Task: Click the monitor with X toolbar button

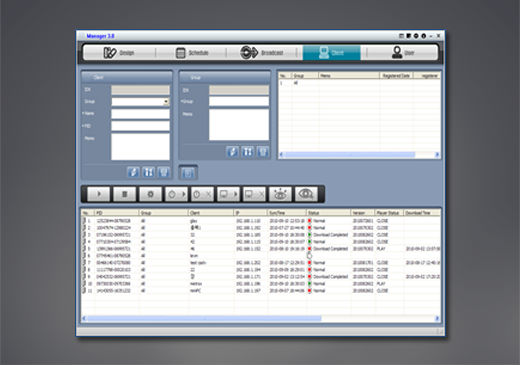Action: coord(254,194)
